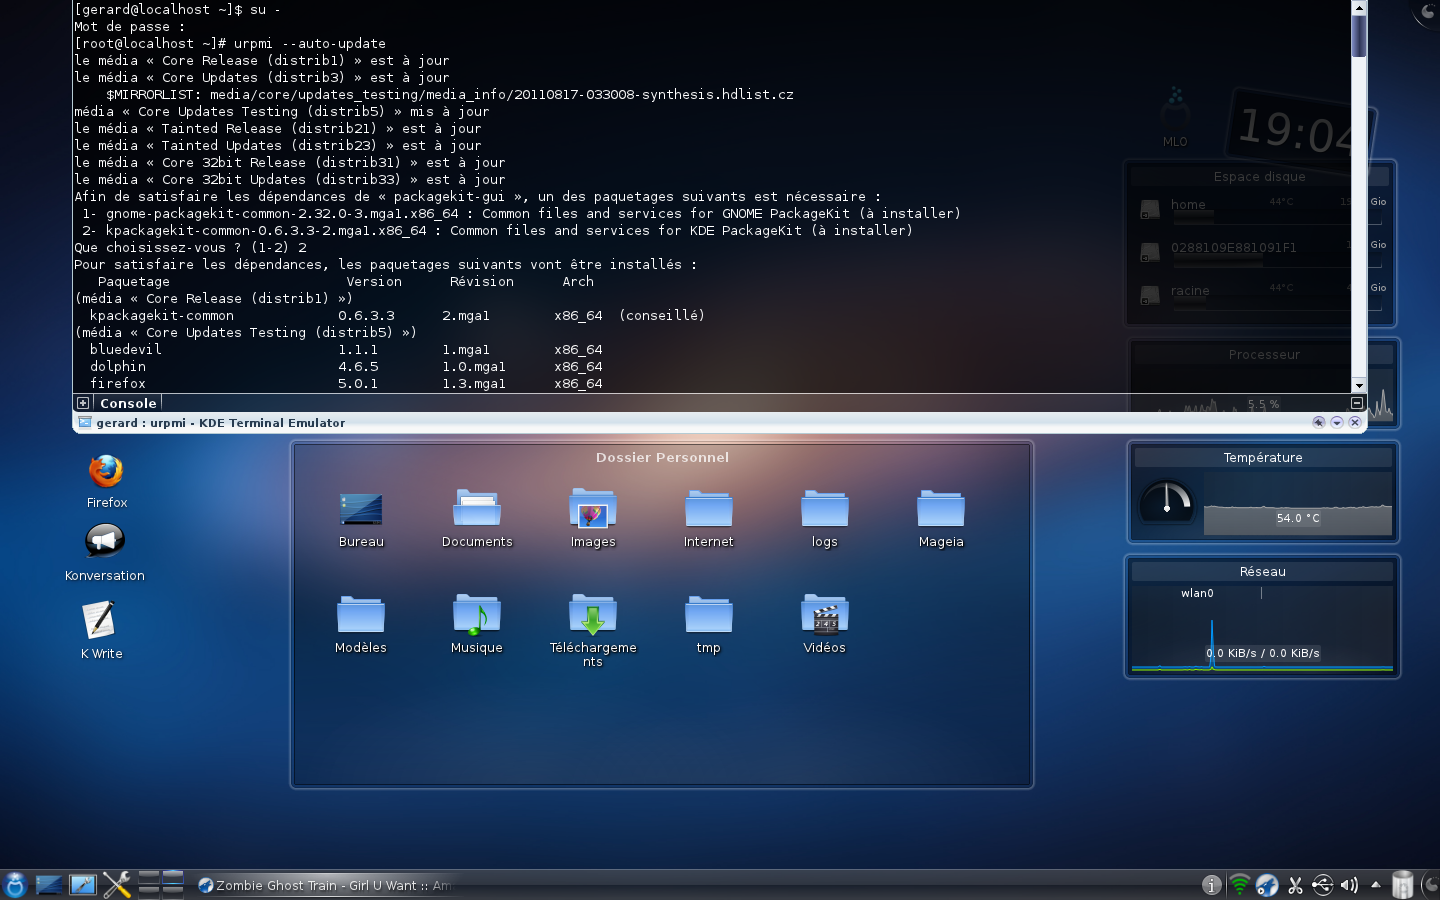Screen dimensions: 1440x900
Task: Open the Klipper scissors clipboard icon
Action: click(1295, 885)
